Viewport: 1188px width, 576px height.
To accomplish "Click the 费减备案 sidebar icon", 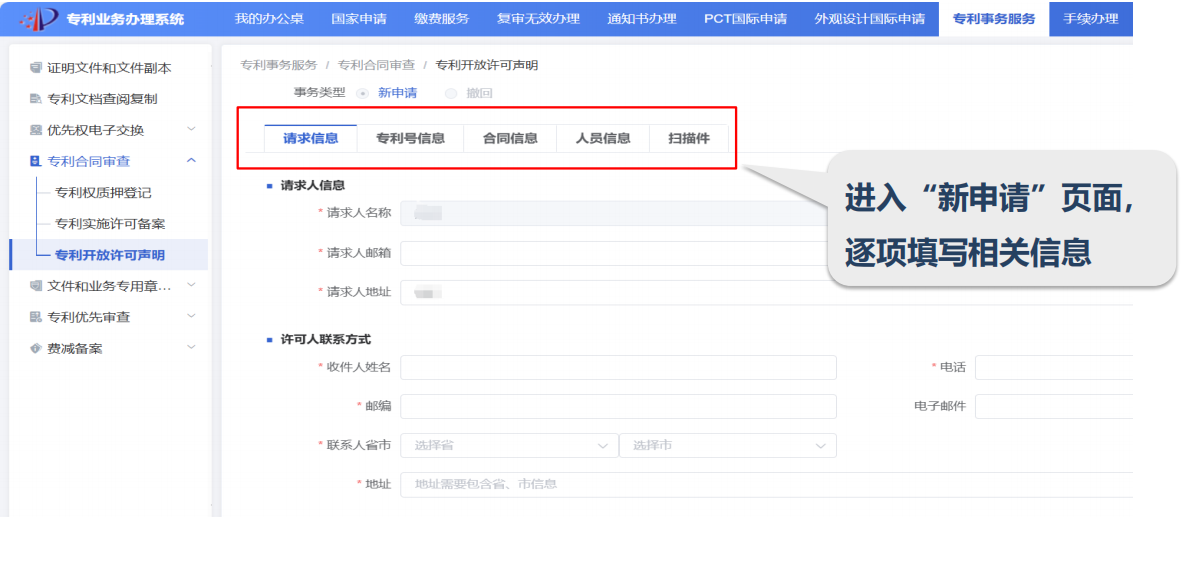I will (x=36, y=349).
